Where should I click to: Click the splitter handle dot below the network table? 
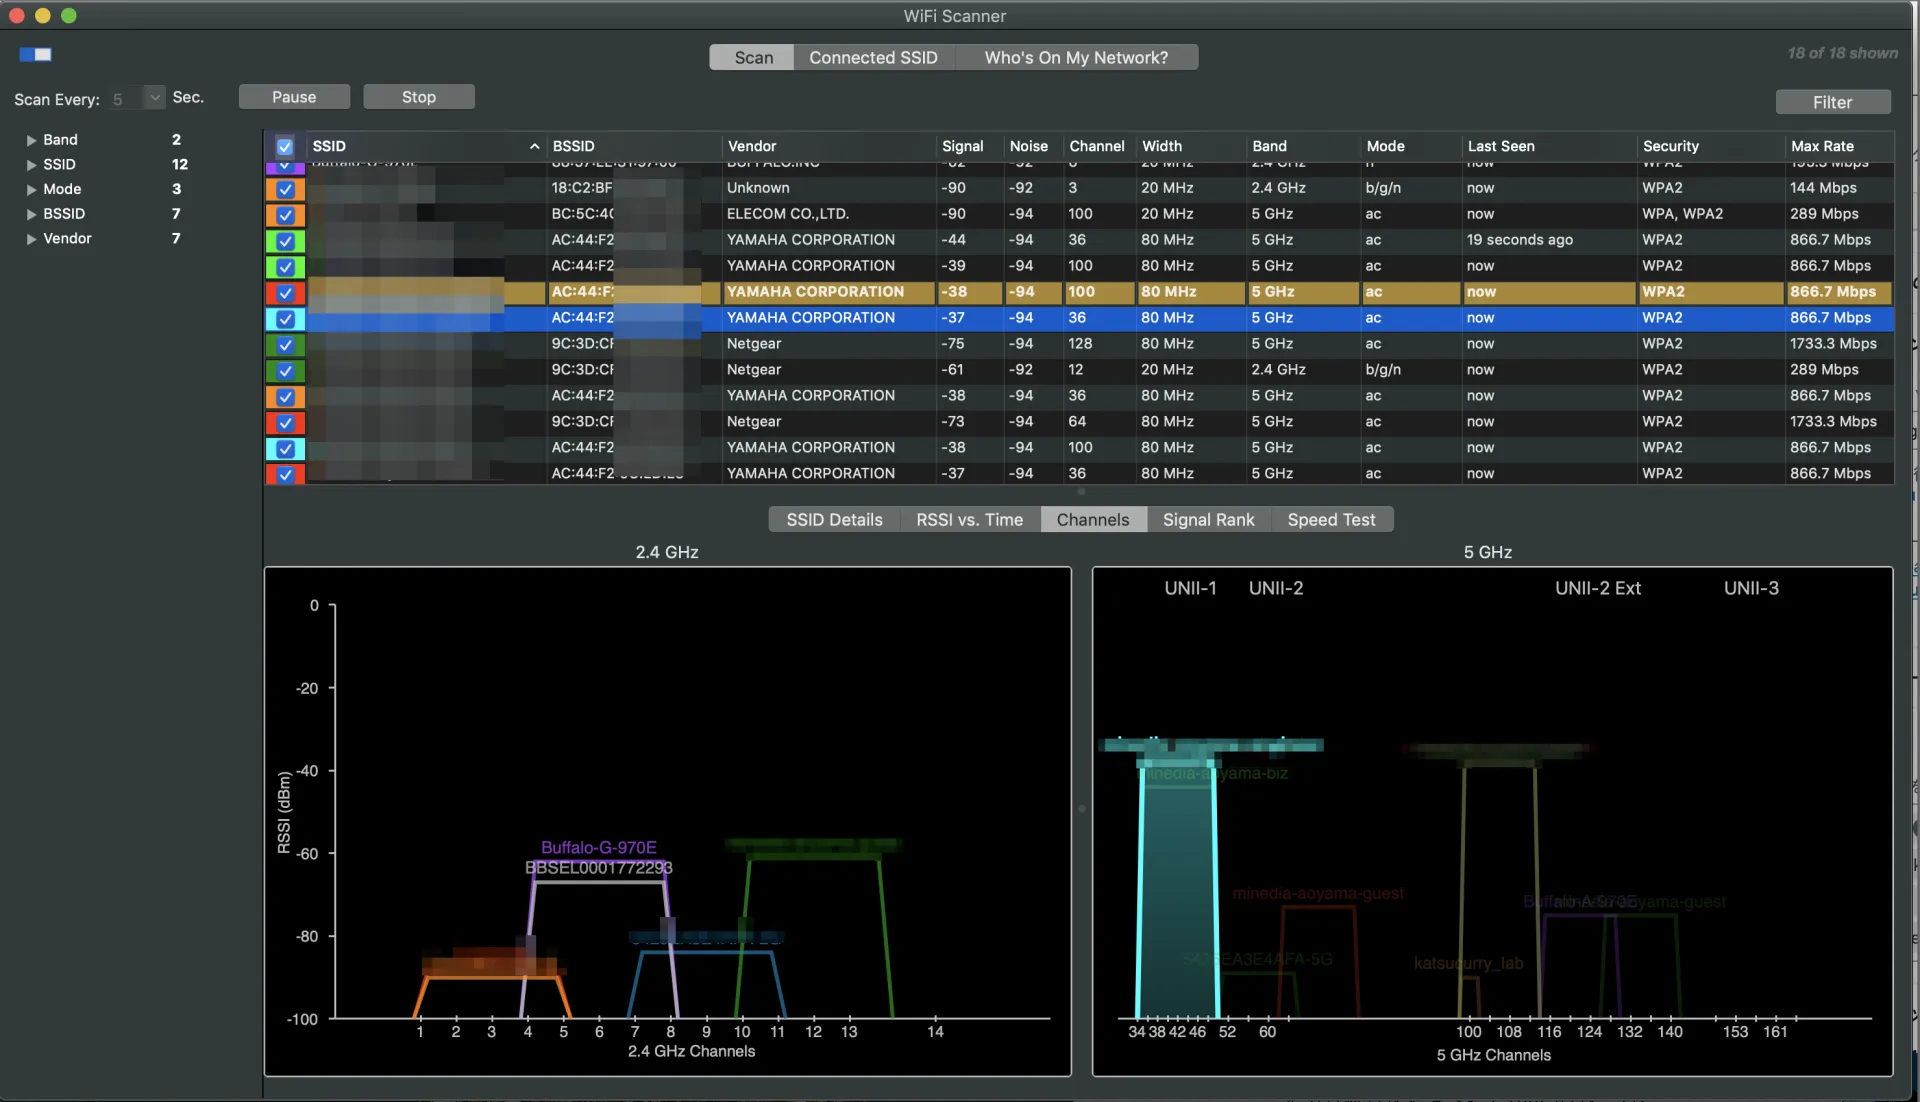[1080, 492]
